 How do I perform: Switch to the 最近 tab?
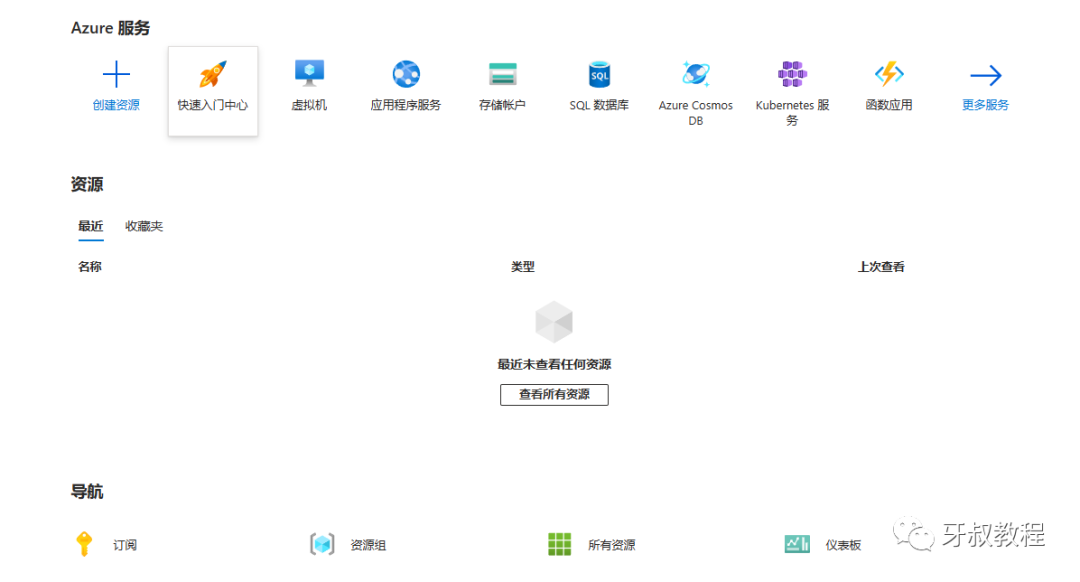[91, 227]
